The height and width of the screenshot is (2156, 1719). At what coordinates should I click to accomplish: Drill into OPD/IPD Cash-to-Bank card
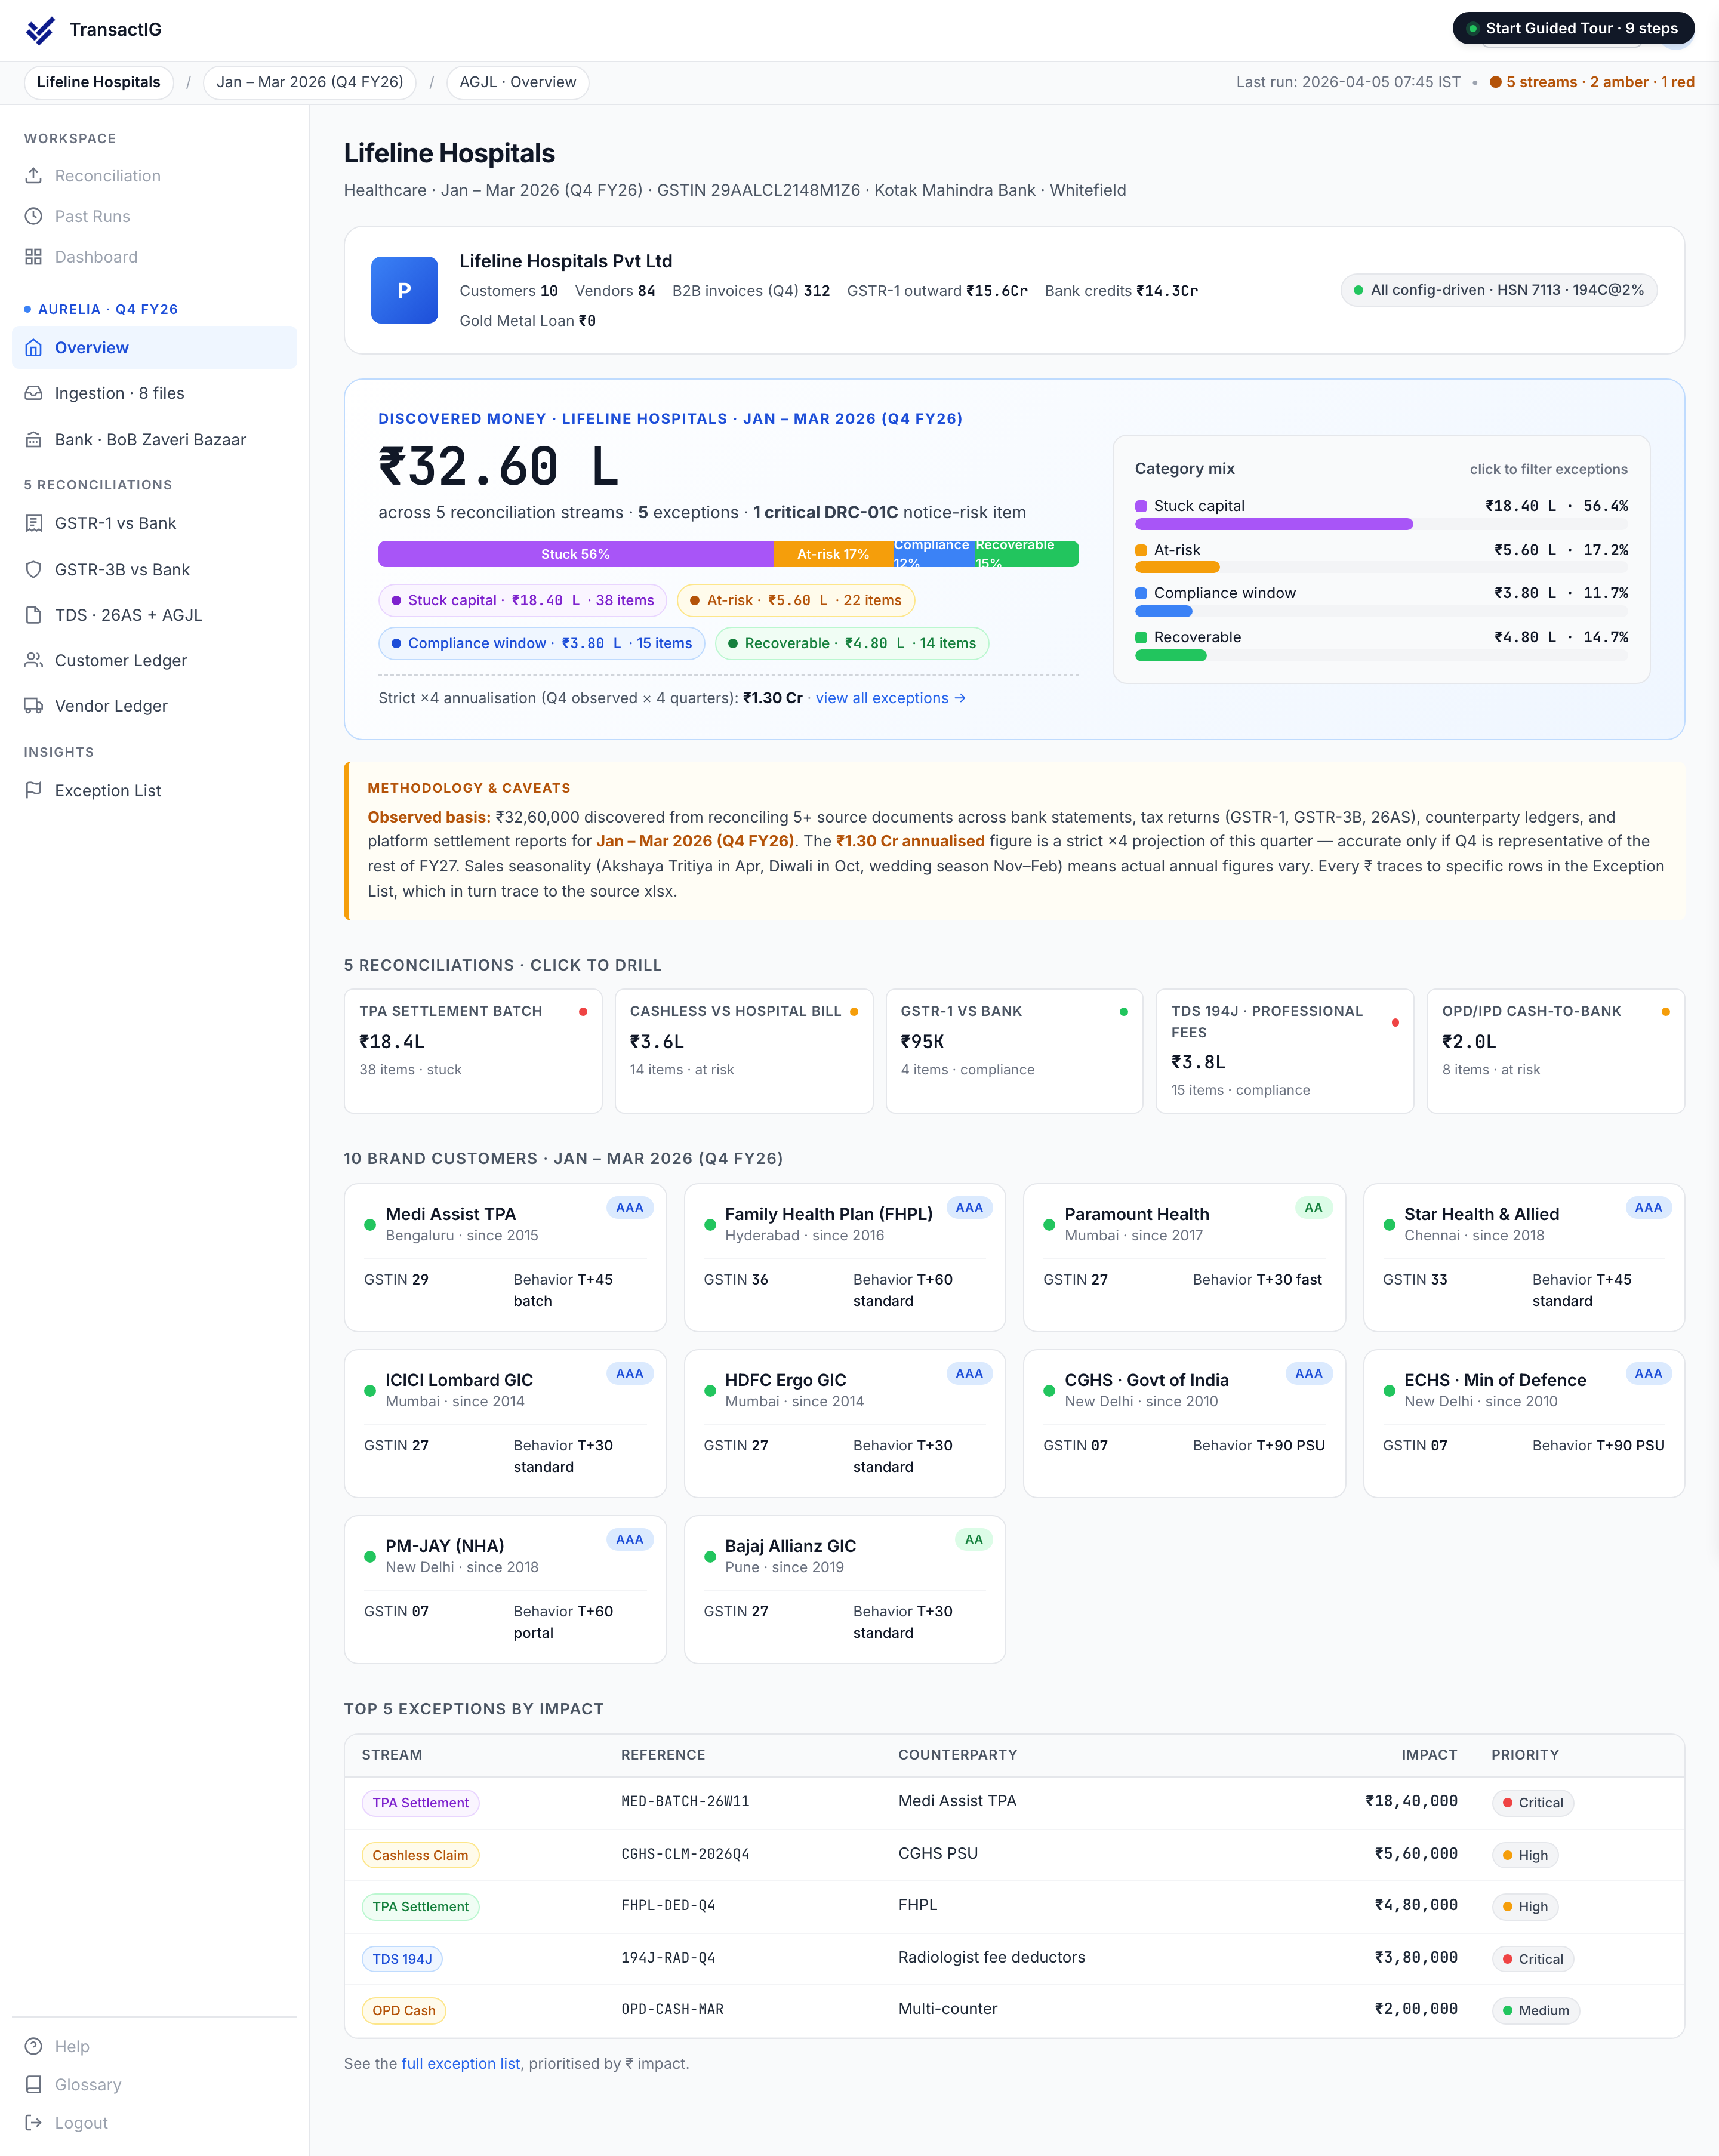(1555, 1050)
